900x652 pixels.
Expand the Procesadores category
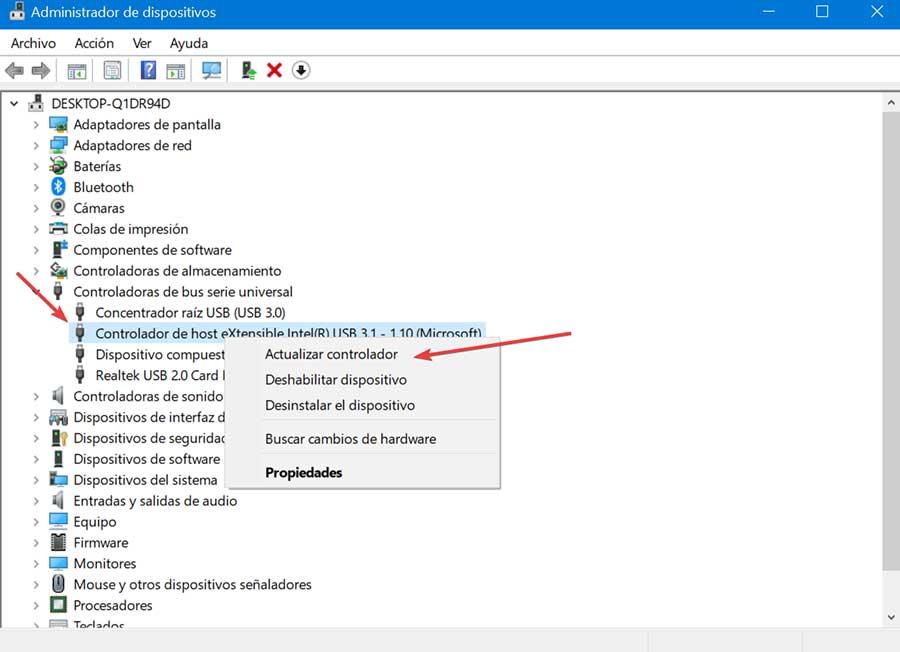pos(36,606)
